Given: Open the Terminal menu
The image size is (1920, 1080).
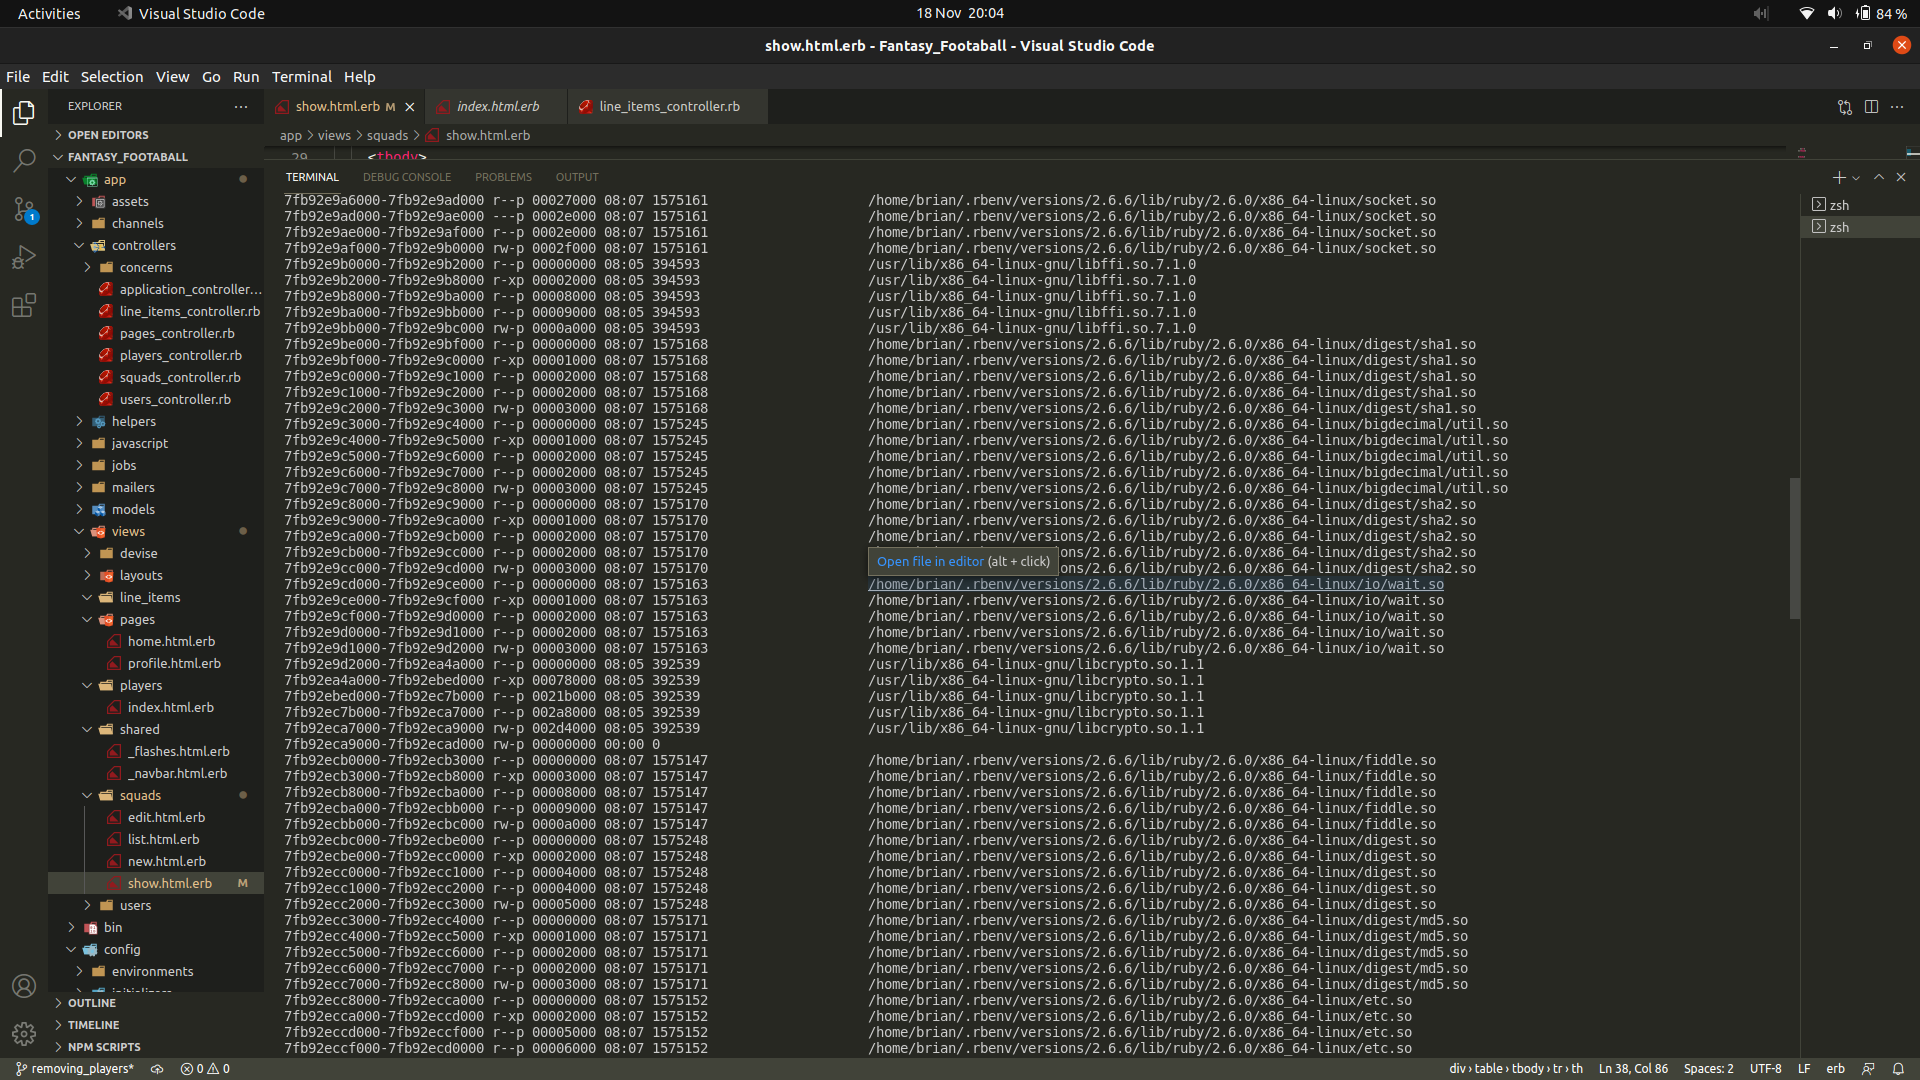Looking at the screenshot, I should pos(301,77).
